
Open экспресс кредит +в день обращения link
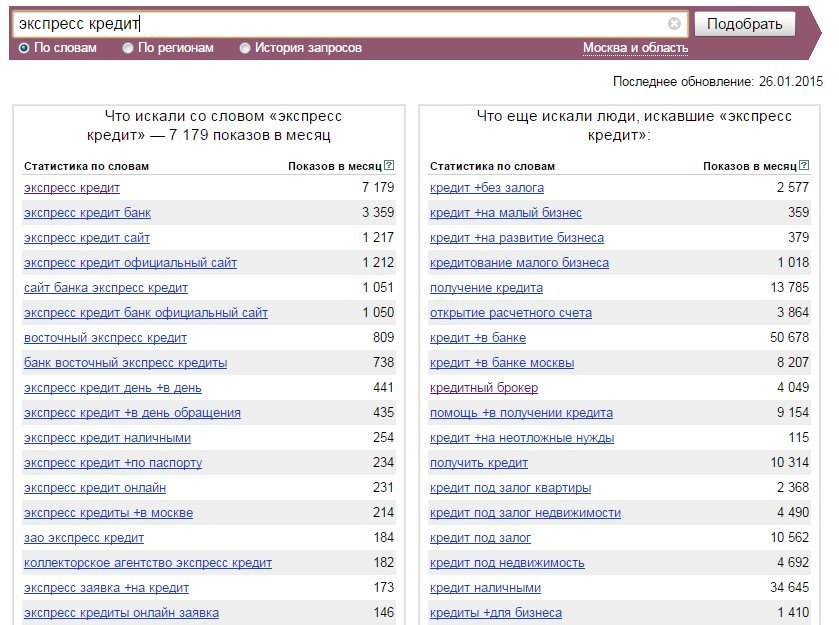(x=132, y=413)
